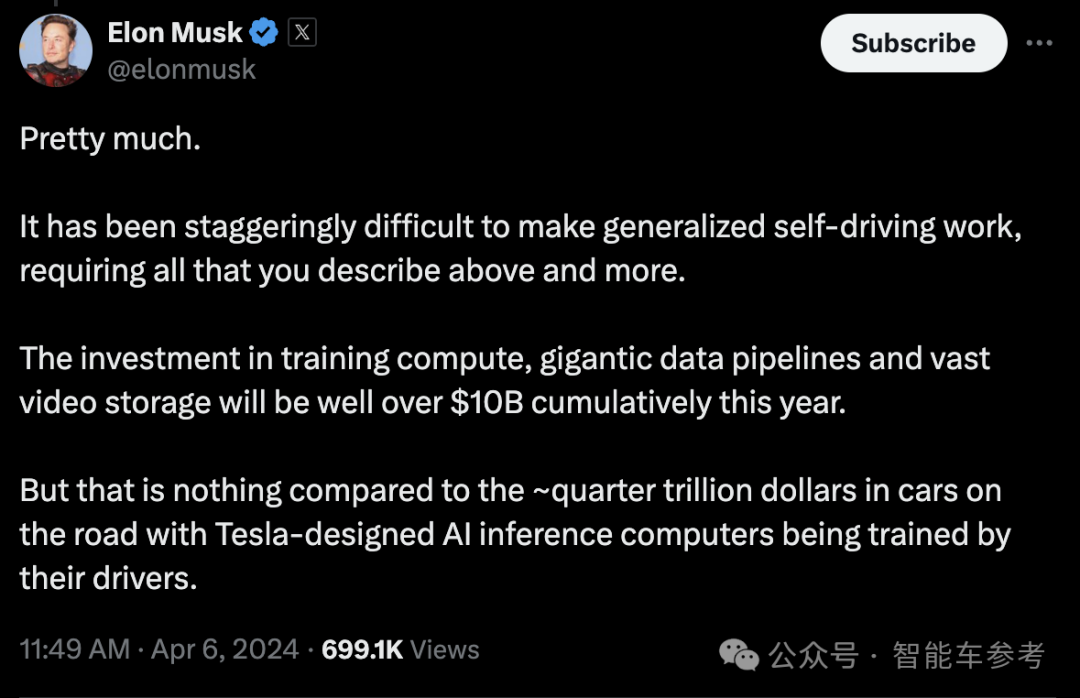Click the X affiliation badge icon

click(302, 33)
